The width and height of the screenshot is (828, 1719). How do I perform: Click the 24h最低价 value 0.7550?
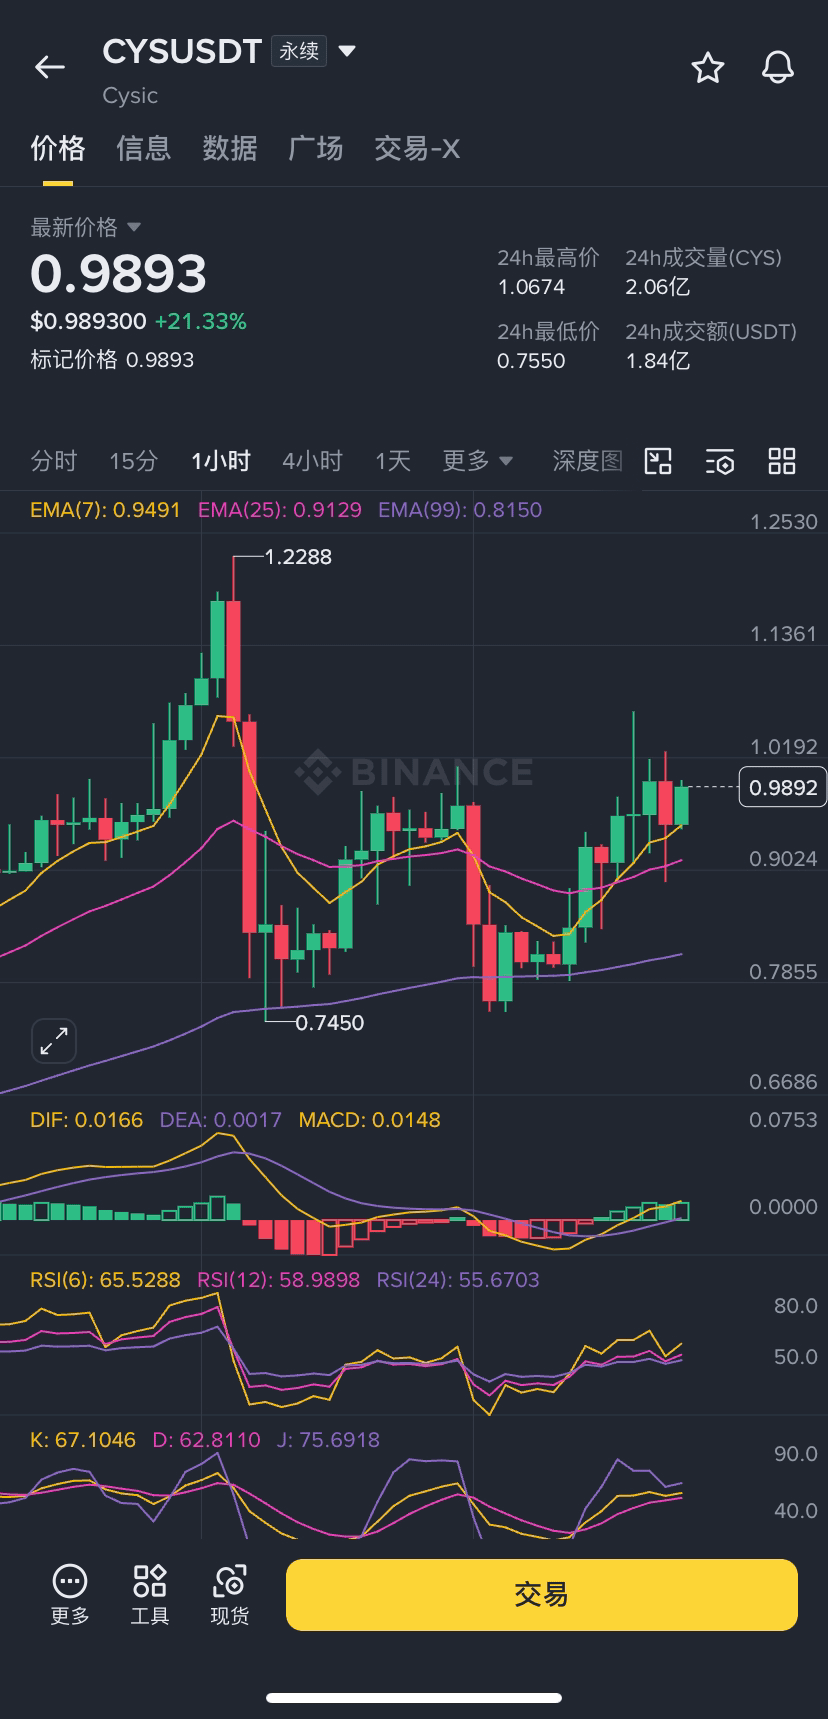[531, 361]
